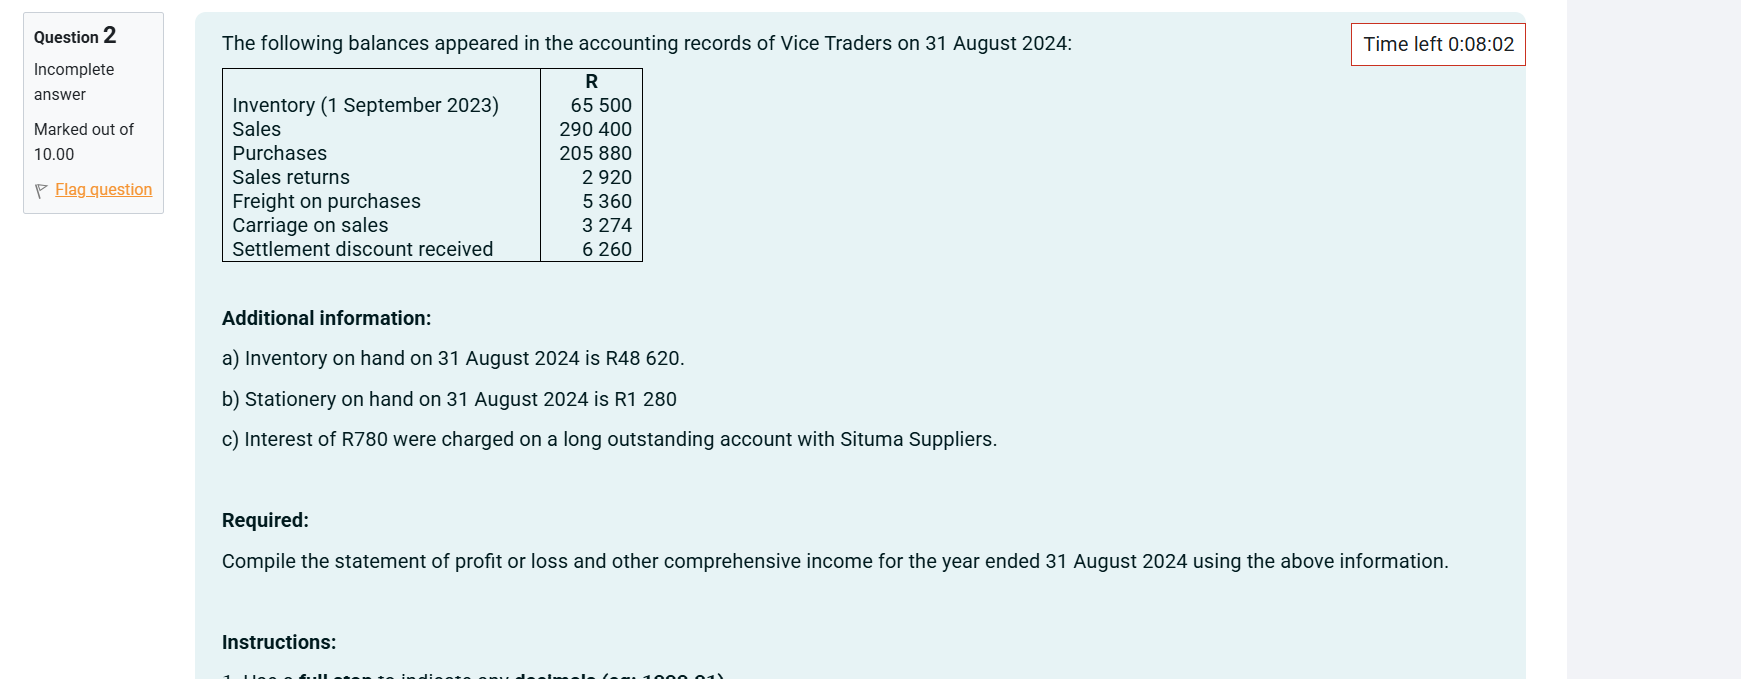The height and width of the screenshot is (679, 1741).
Task: Click item c) about Situma Suppliers interest
Action: pos(608,439)
